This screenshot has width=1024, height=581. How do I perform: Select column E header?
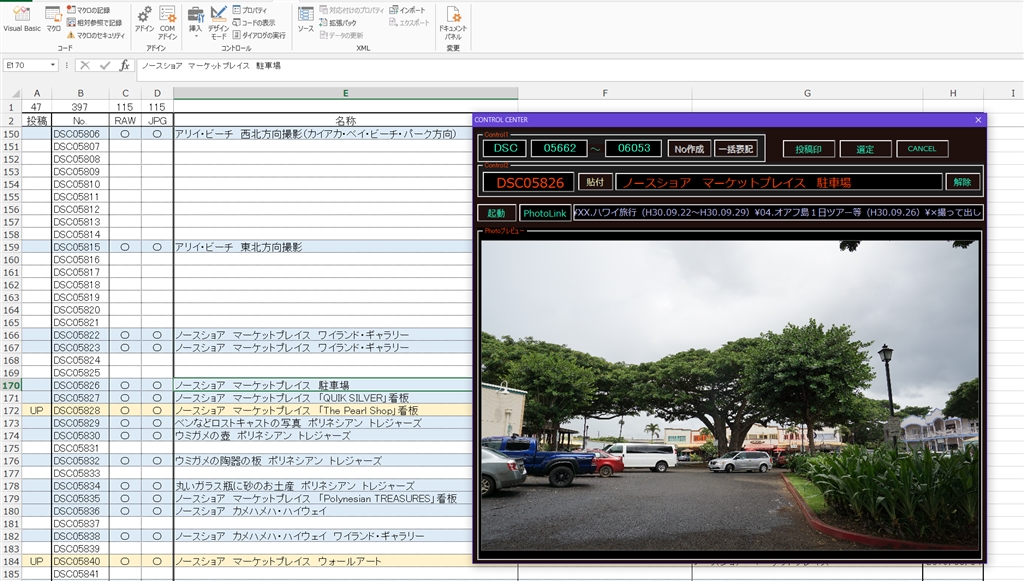point(345,93)
